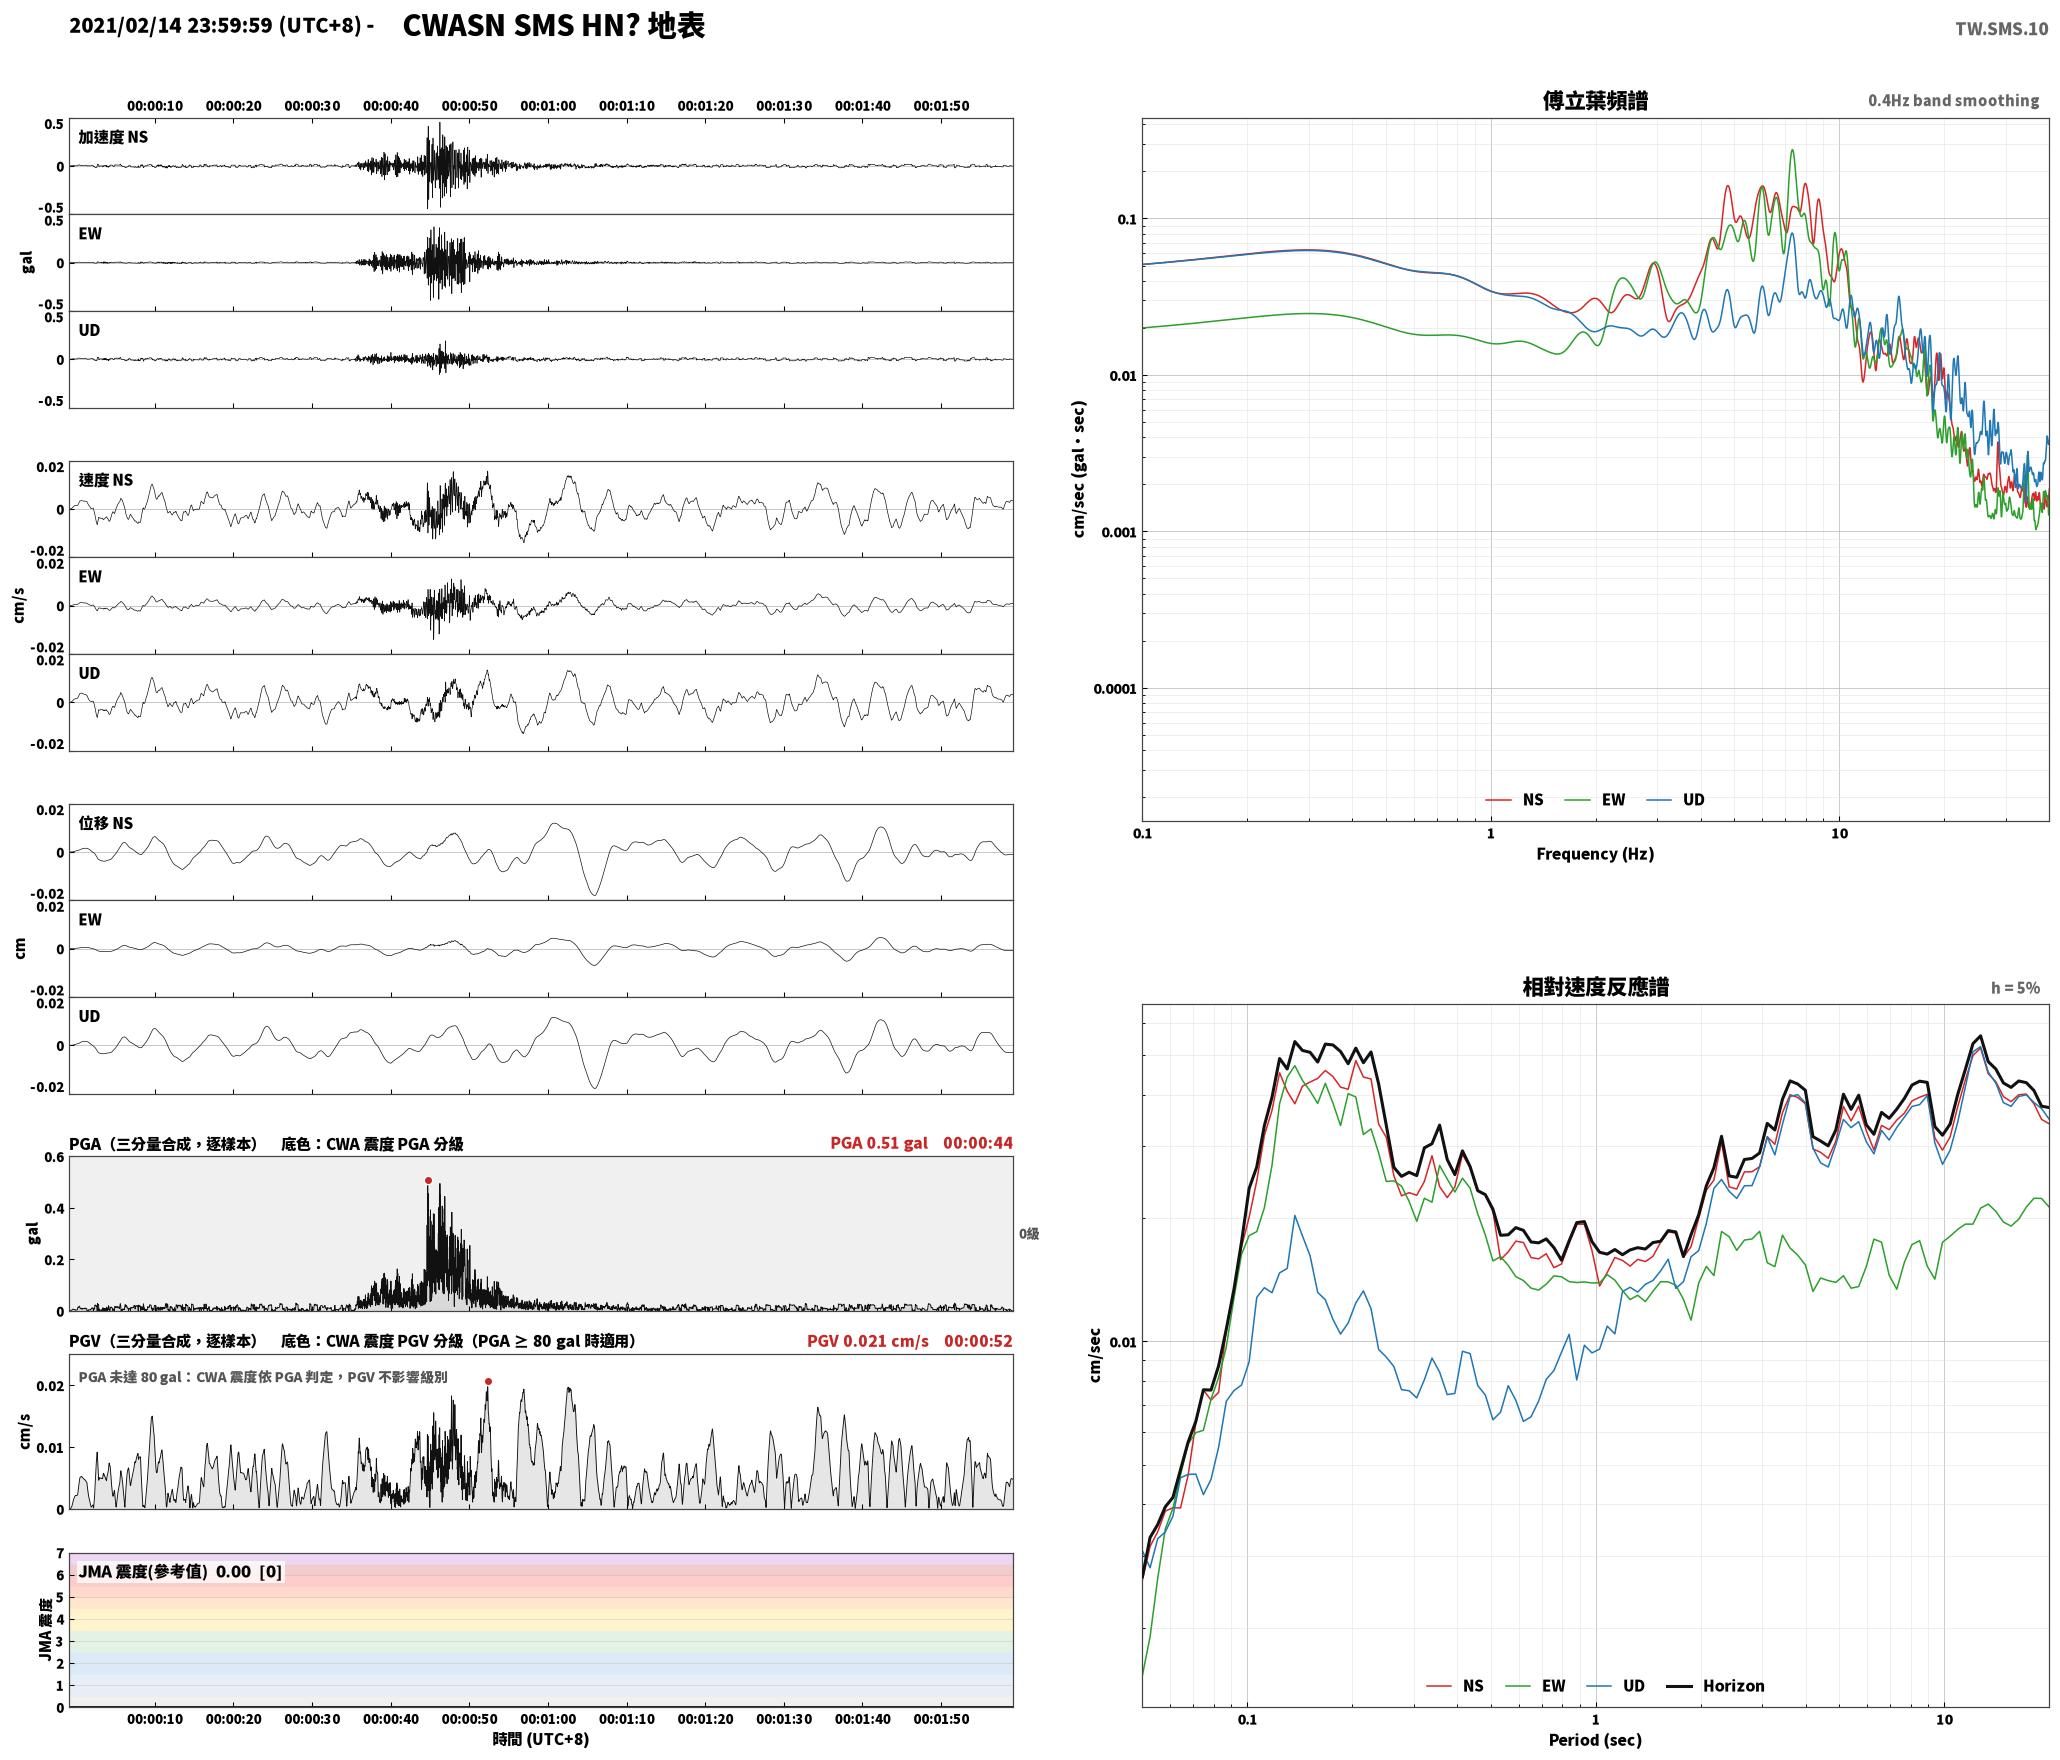The height and width of the screenshot is (1760, 2060).
Task: Click the TW.SMS.10 station code label
Action: point(2001,29)
